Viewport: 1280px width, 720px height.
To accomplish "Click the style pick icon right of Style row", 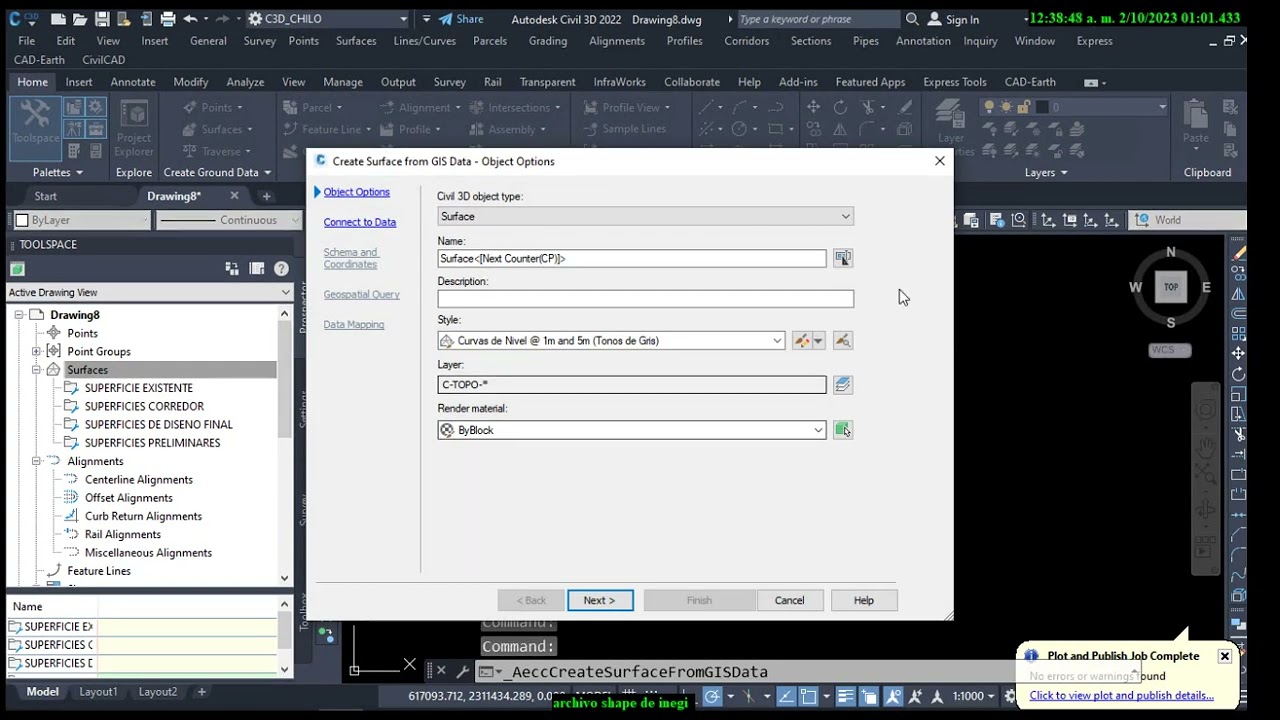I will coord(843,341).
